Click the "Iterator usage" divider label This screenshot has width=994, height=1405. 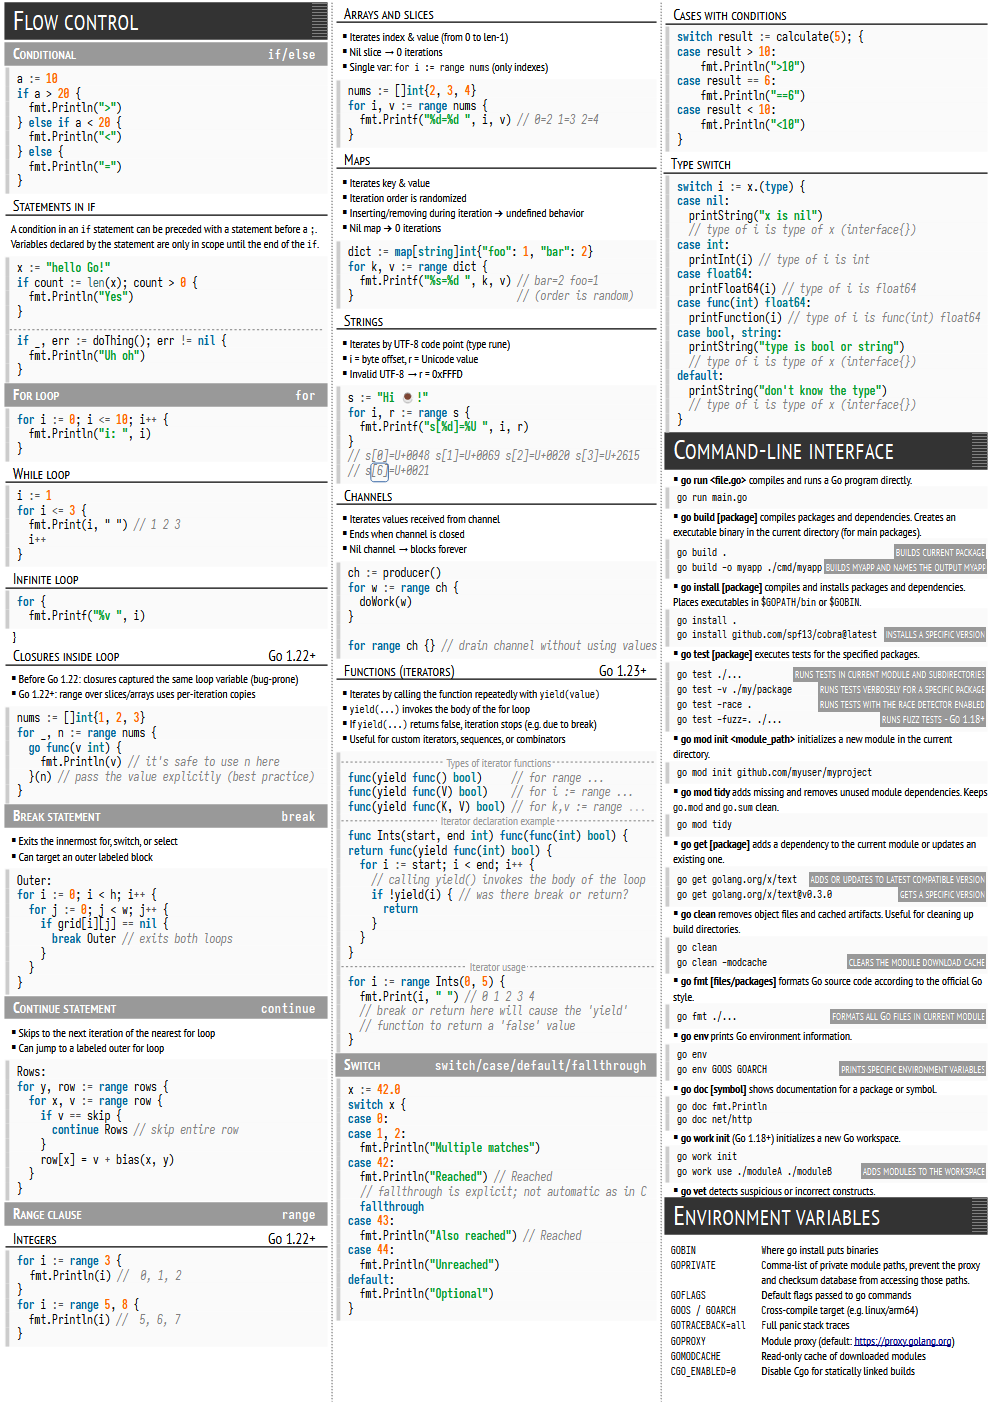tap(497, 967)
